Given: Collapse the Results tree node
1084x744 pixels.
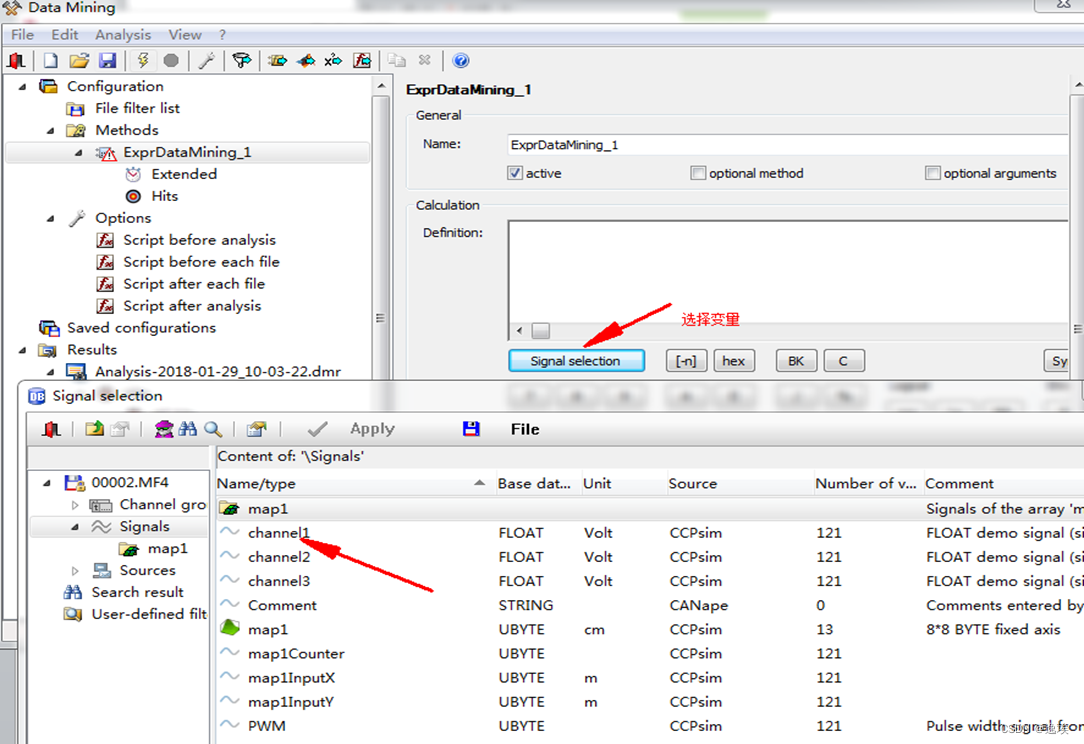Looking at the screenshot, I should tap(23, 350).
